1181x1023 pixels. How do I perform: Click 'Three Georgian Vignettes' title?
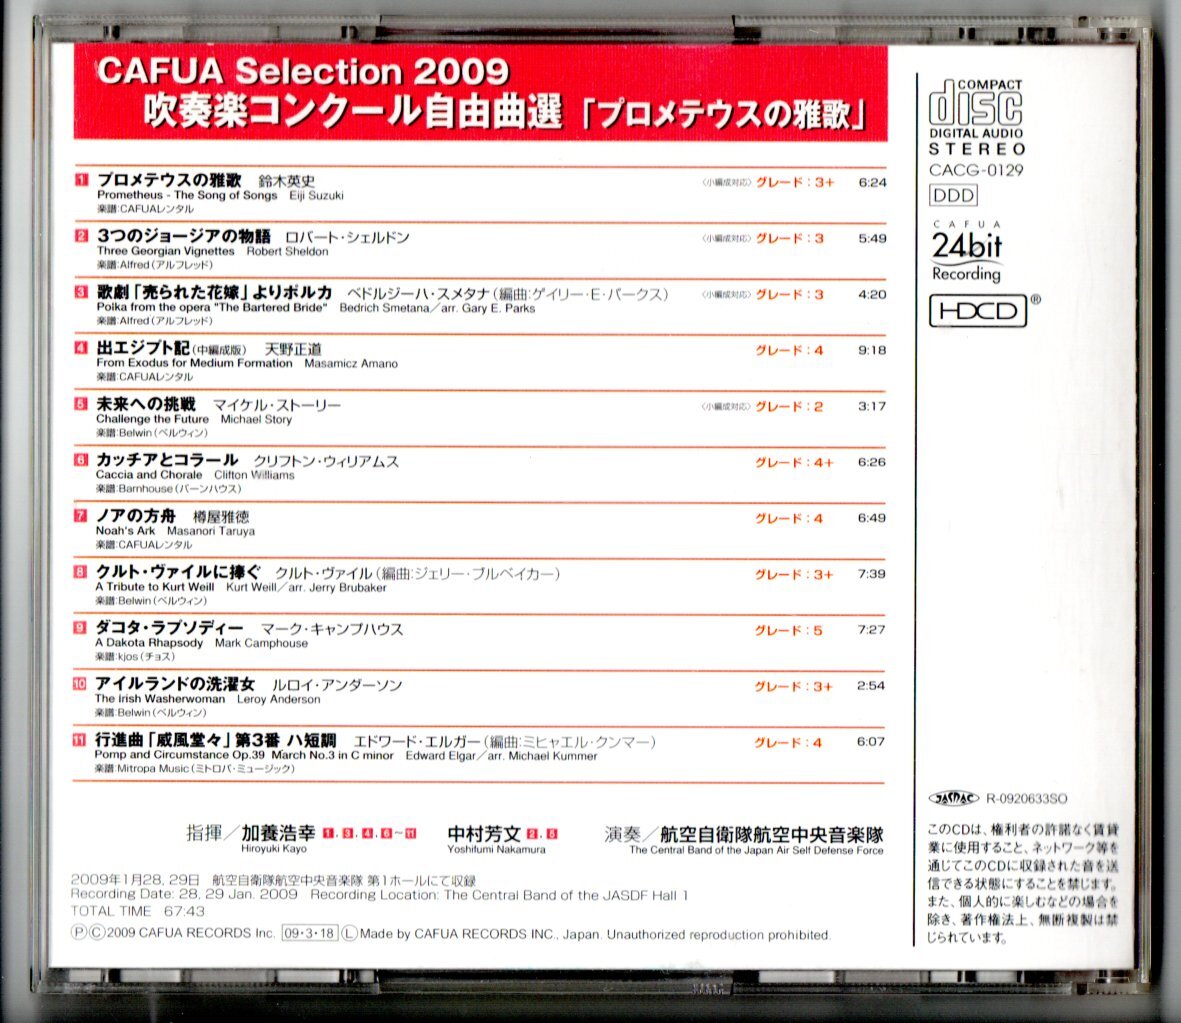165,251
